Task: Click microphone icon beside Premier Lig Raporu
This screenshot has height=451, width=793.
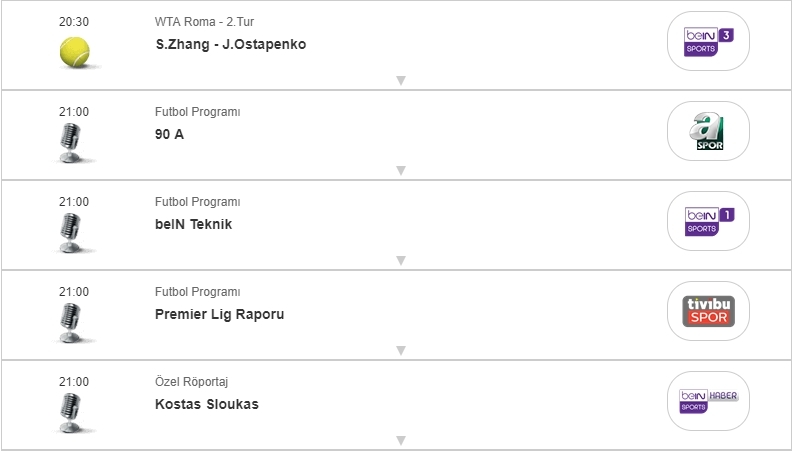Action: point(71,323)
